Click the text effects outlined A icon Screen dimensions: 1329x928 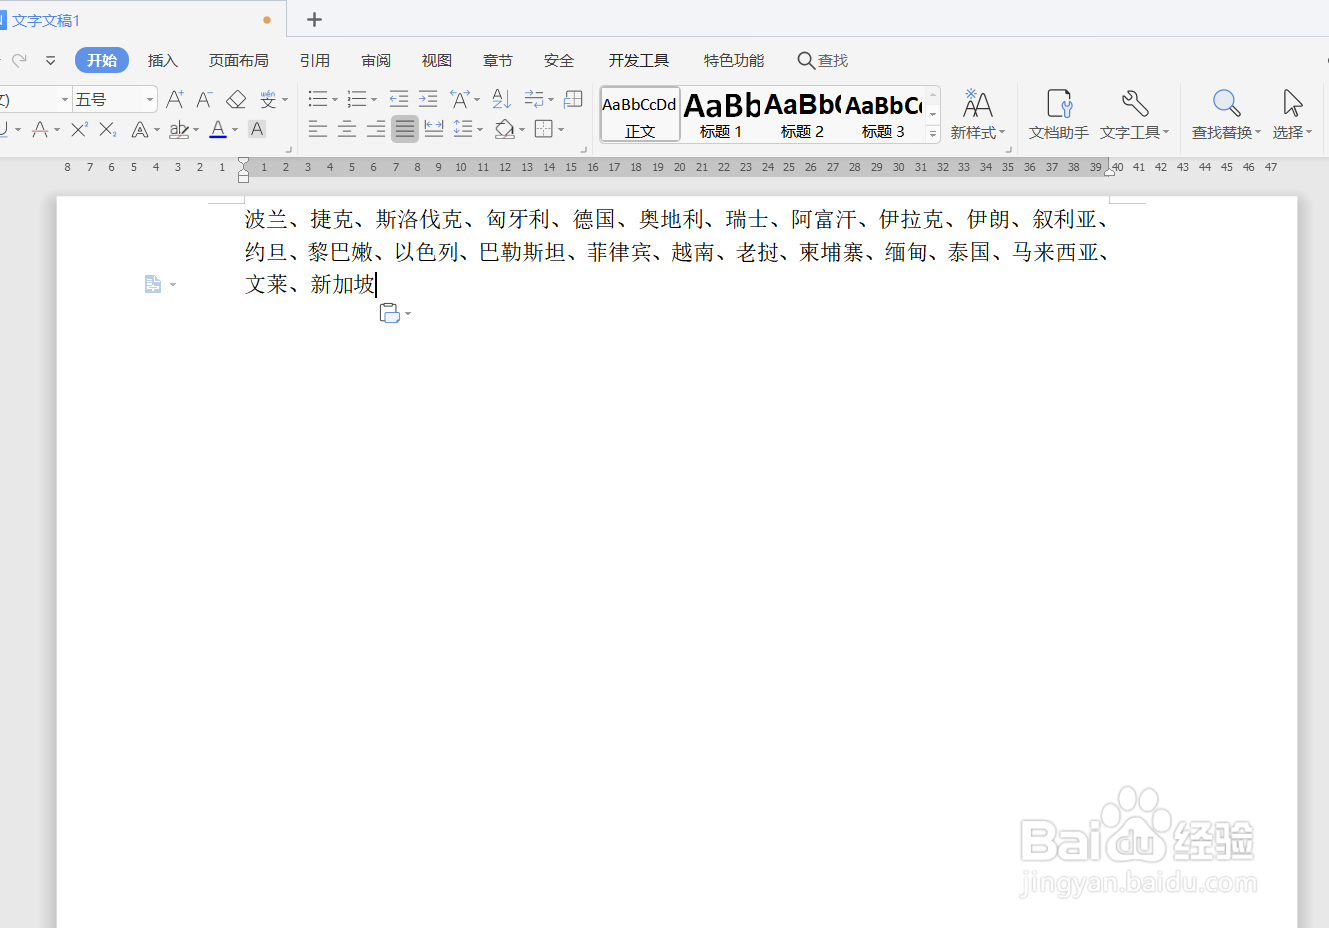pyautogui.click(x=140, y=129)
